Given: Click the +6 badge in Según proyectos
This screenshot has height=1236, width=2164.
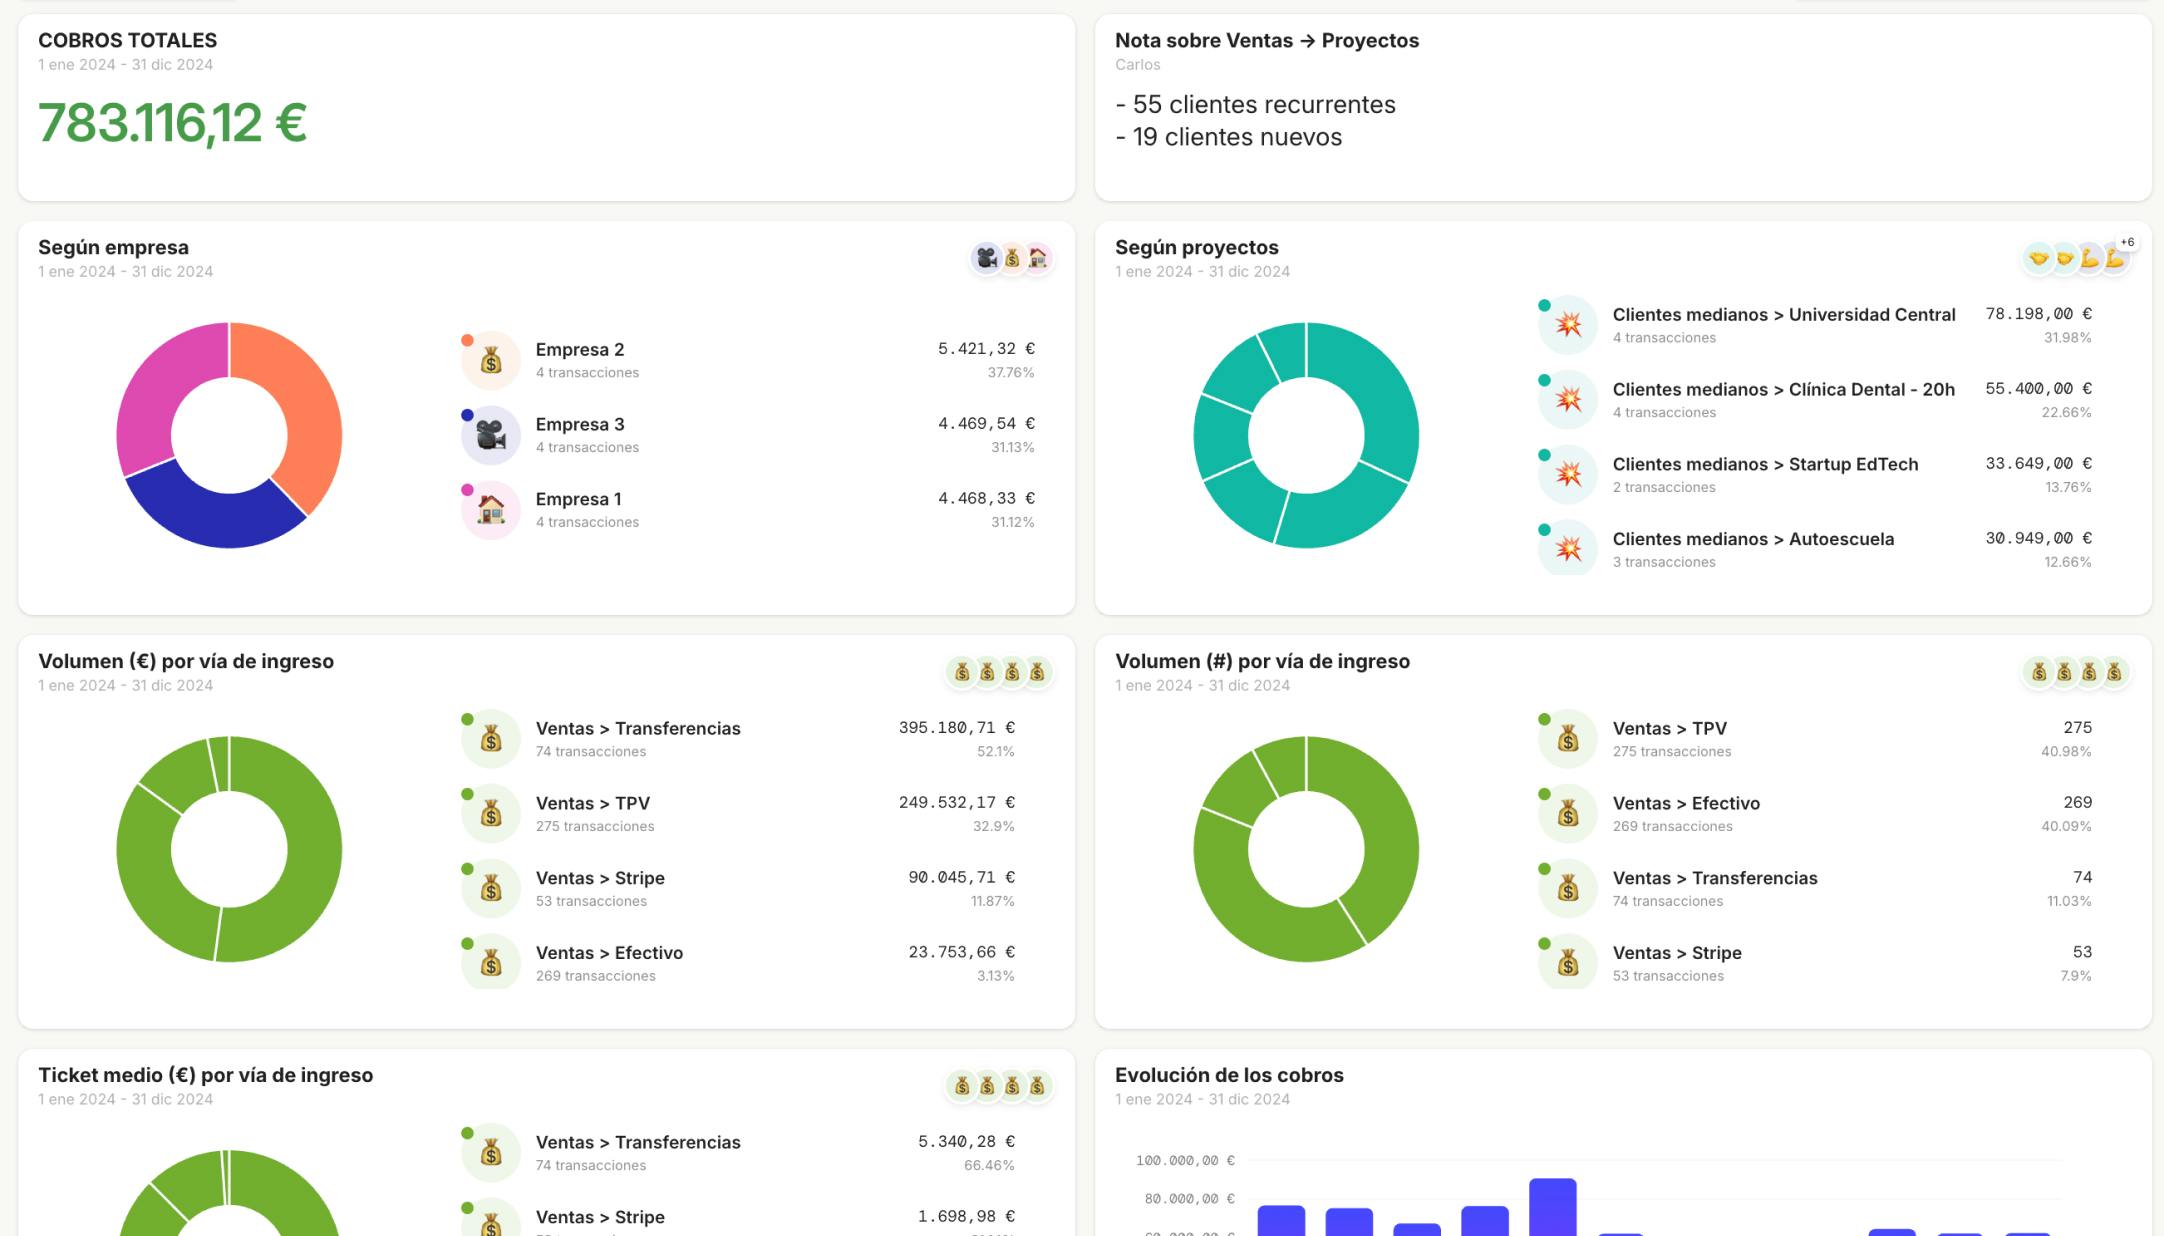Looking at the screenshot, I should (x=2127, y=243).
